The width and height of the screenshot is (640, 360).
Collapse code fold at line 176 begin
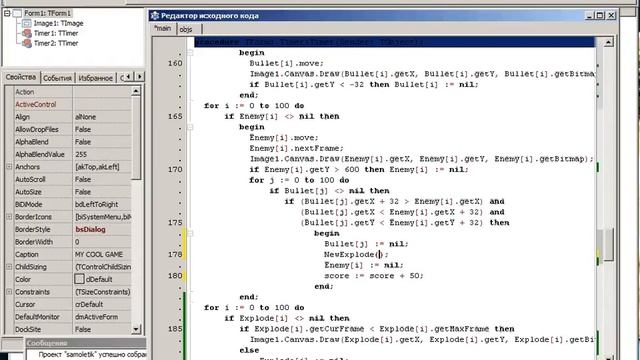coord(190,233)
